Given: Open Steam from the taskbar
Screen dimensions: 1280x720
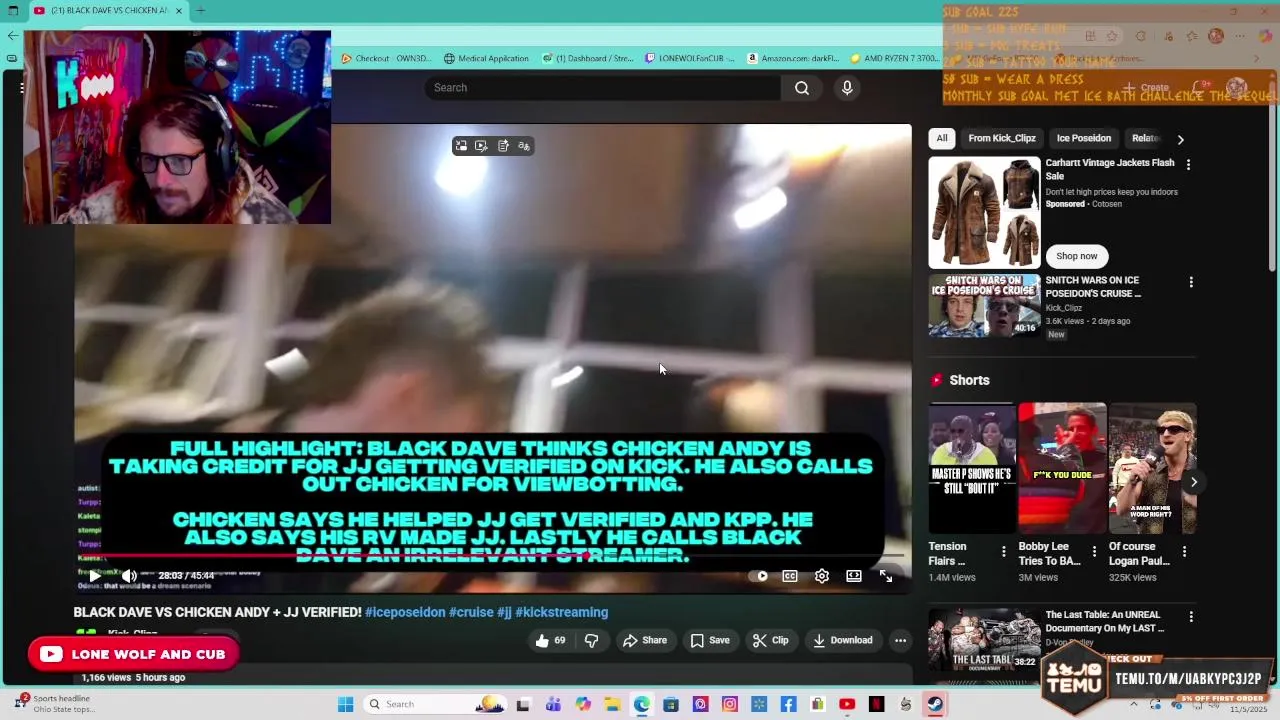Looking at the screenshot, I should pos(935,704).
